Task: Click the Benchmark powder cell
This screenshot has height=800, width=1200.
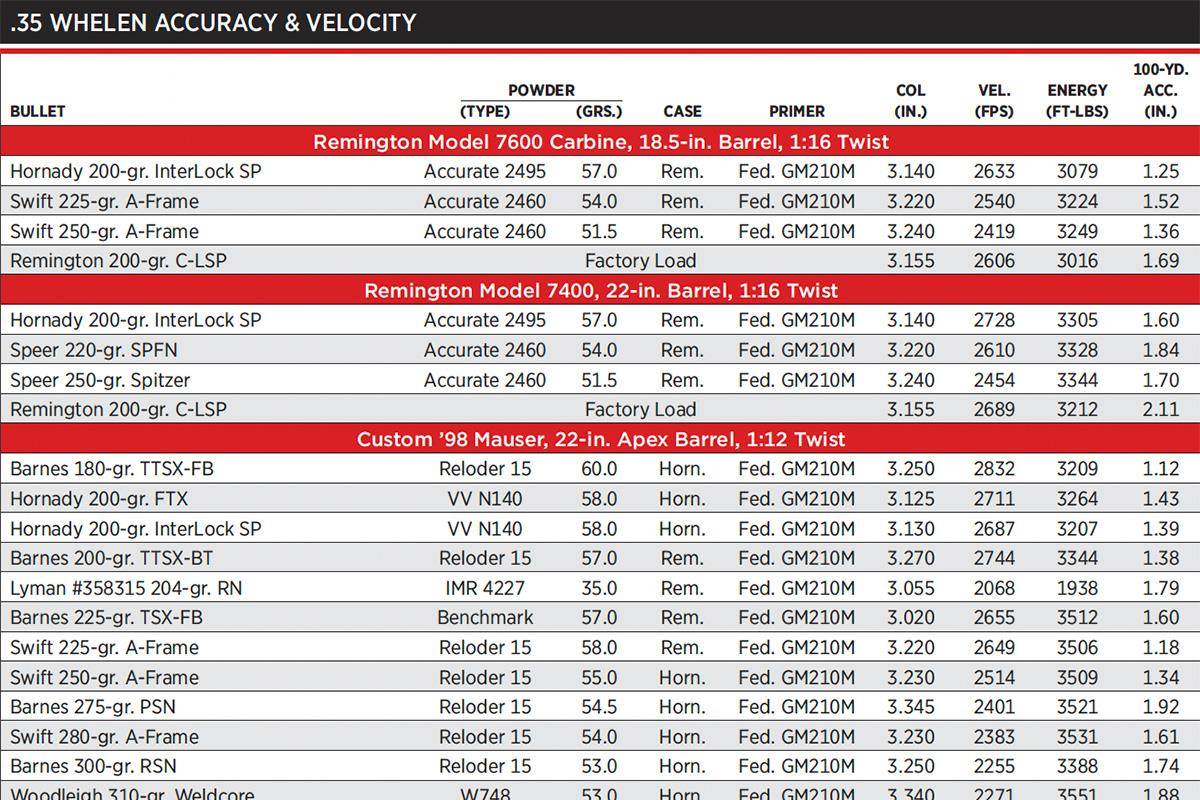Action: (485, 617)
